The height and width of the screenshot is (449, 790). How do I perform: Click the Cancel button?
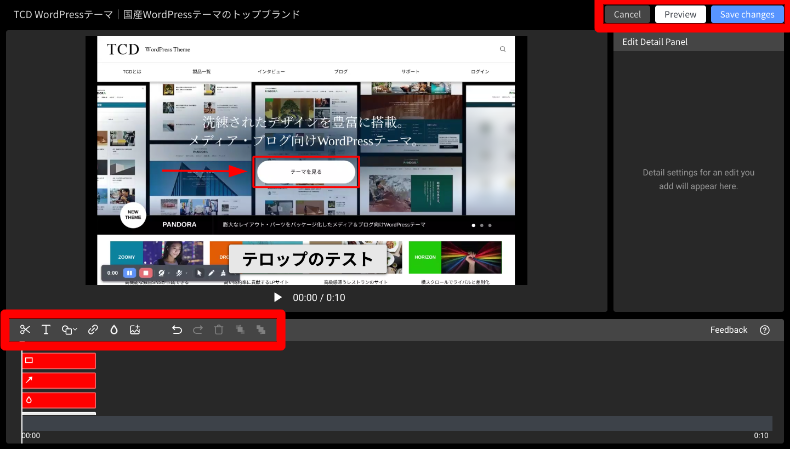[627, 15]
